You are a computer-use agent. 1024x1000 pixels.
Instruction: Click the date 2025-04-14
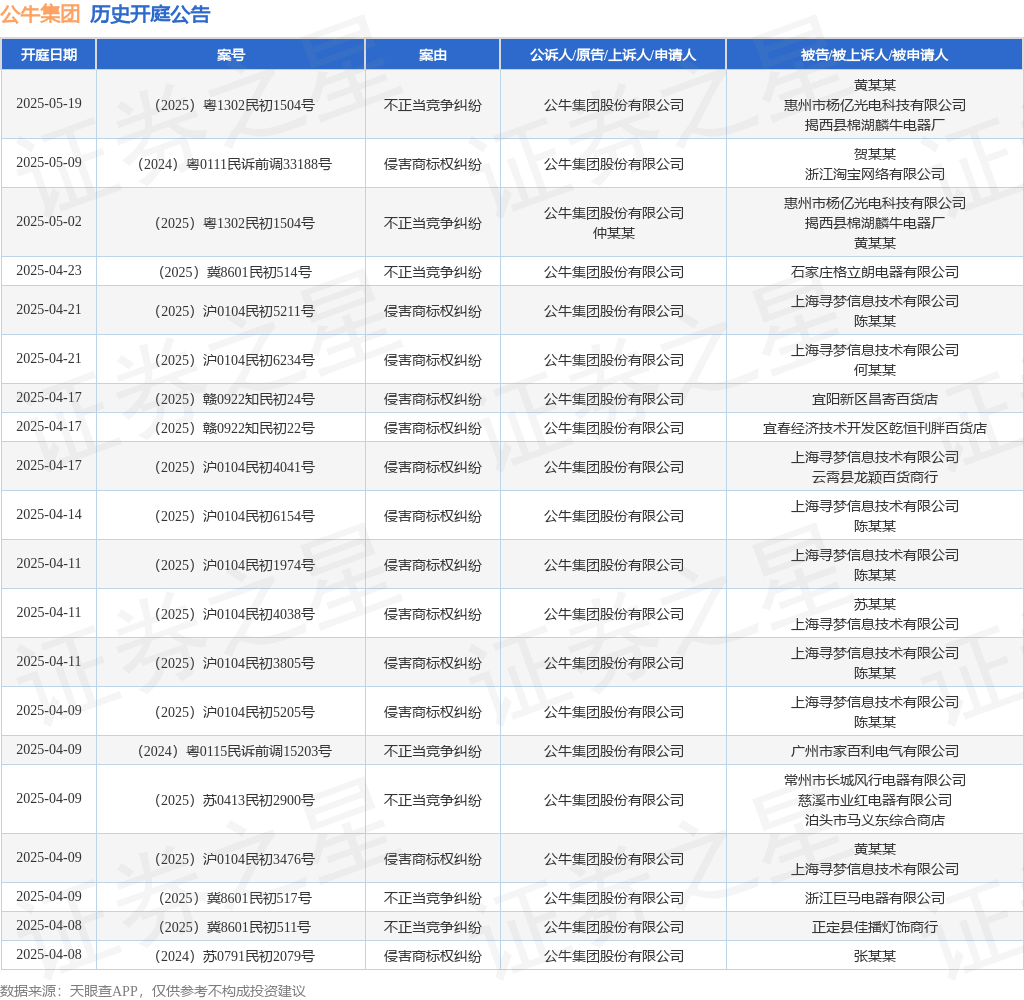click(49, 515)
